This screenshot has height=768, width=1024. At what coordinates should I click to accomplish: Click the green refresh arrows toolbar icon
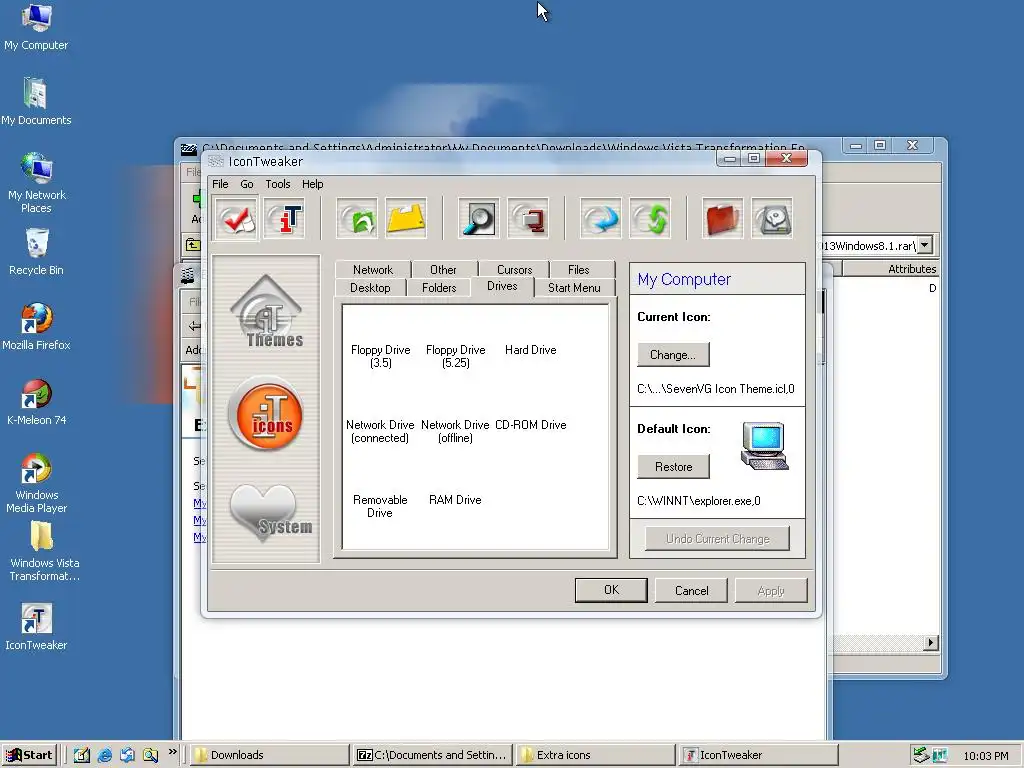[x=650, y=219]
